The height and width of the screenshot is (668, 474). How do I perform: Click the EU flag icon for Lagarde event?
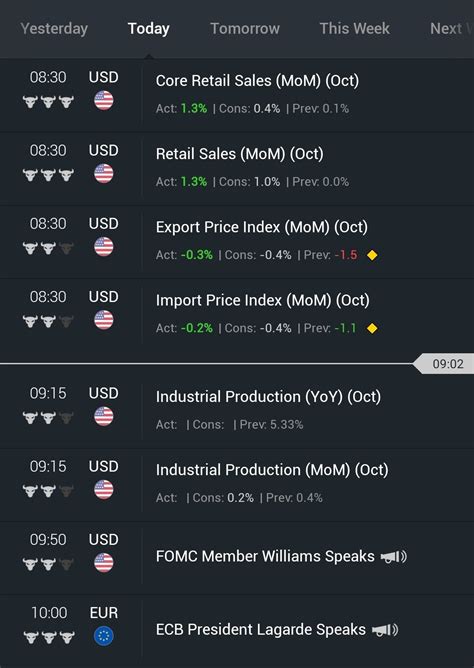(103, 636)
